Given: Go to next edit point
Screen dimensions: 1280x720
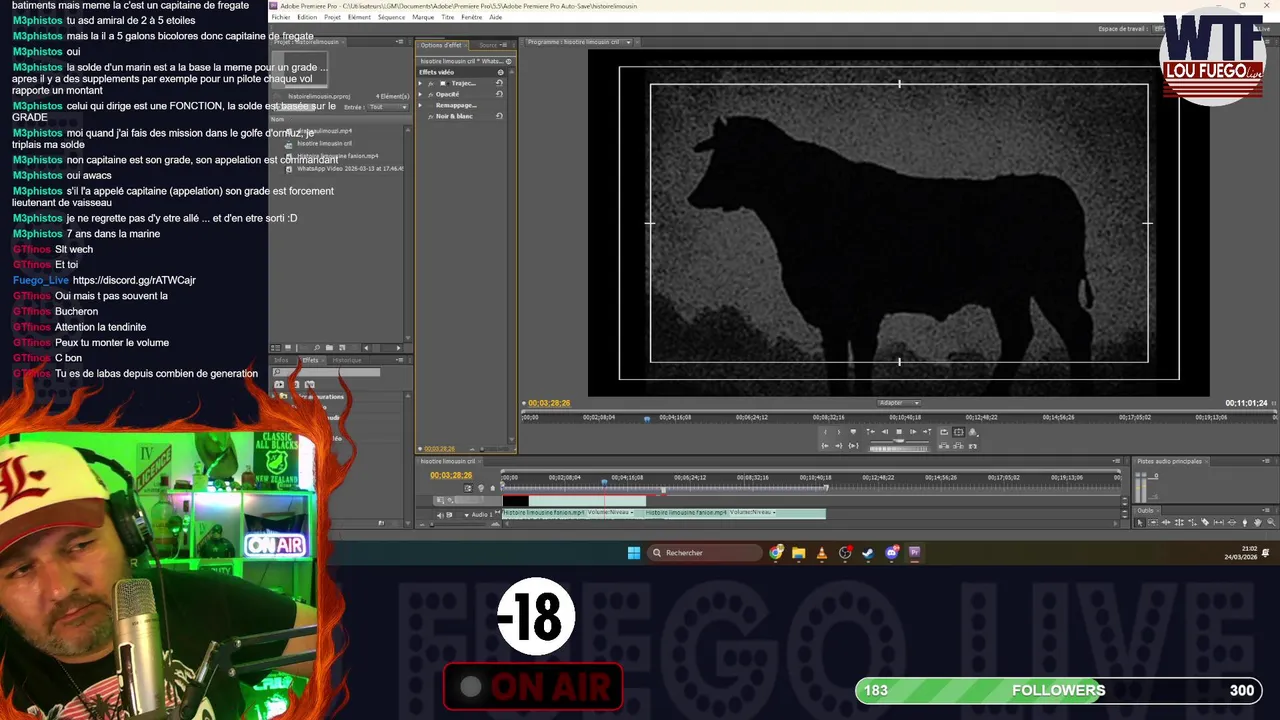Looking at the screenshot, I should [927, 432].
